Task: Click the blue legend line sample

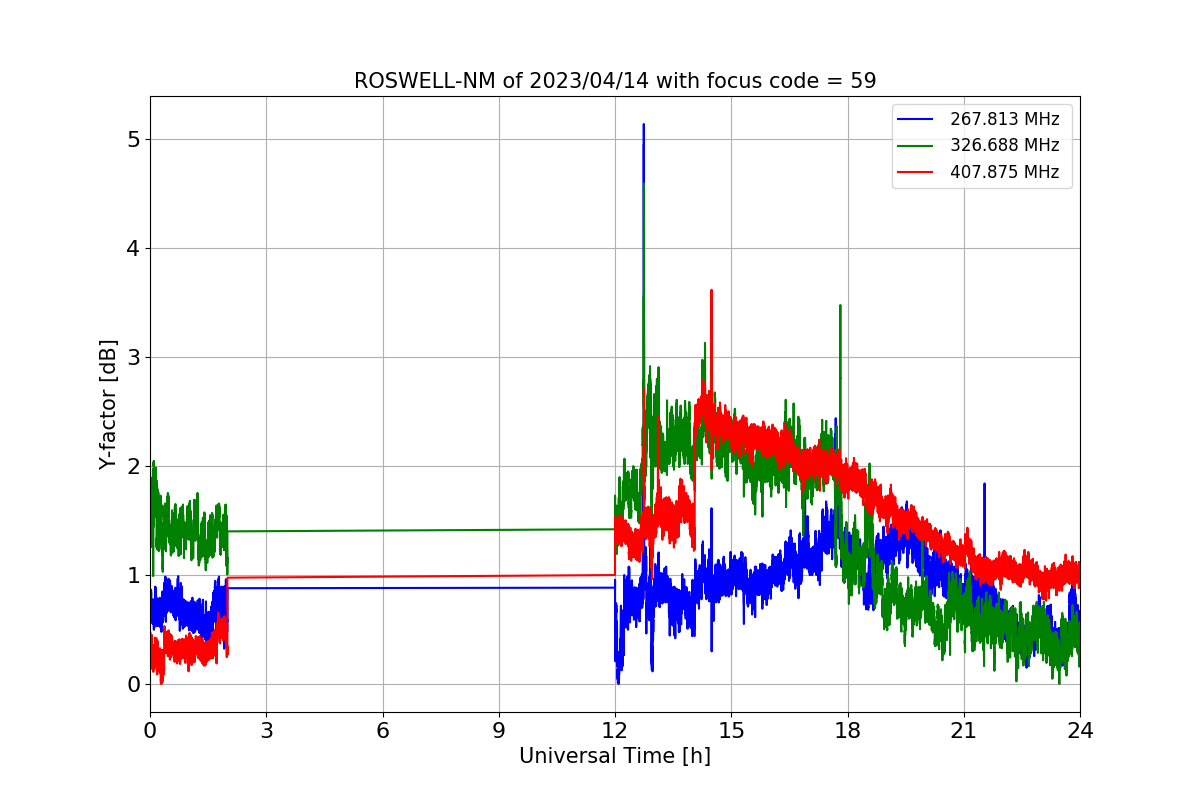Action: tap(915, 120)
